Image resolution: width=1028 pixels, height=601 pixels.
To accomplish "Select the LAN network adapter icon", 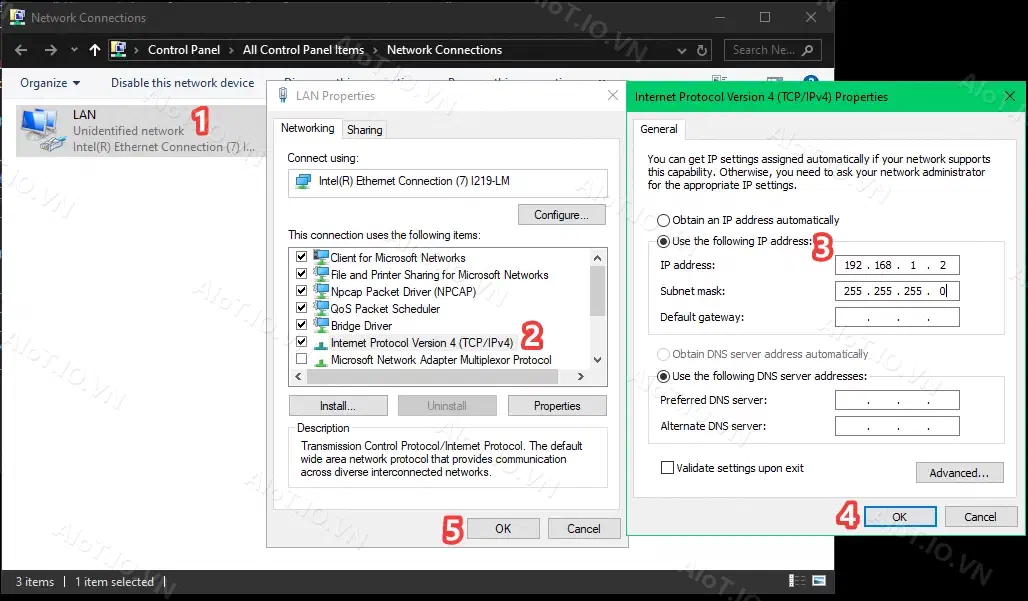I will tap(42, 130).
